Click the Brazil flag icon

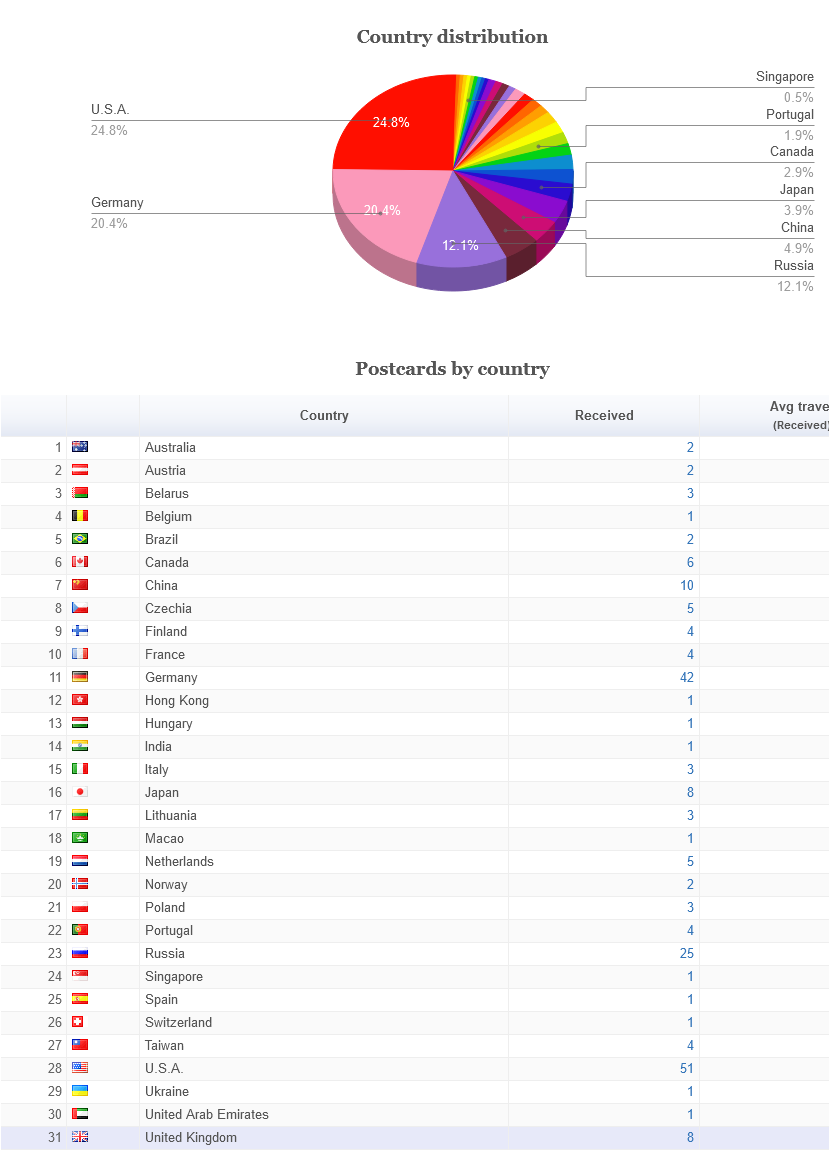click(80, 539)
